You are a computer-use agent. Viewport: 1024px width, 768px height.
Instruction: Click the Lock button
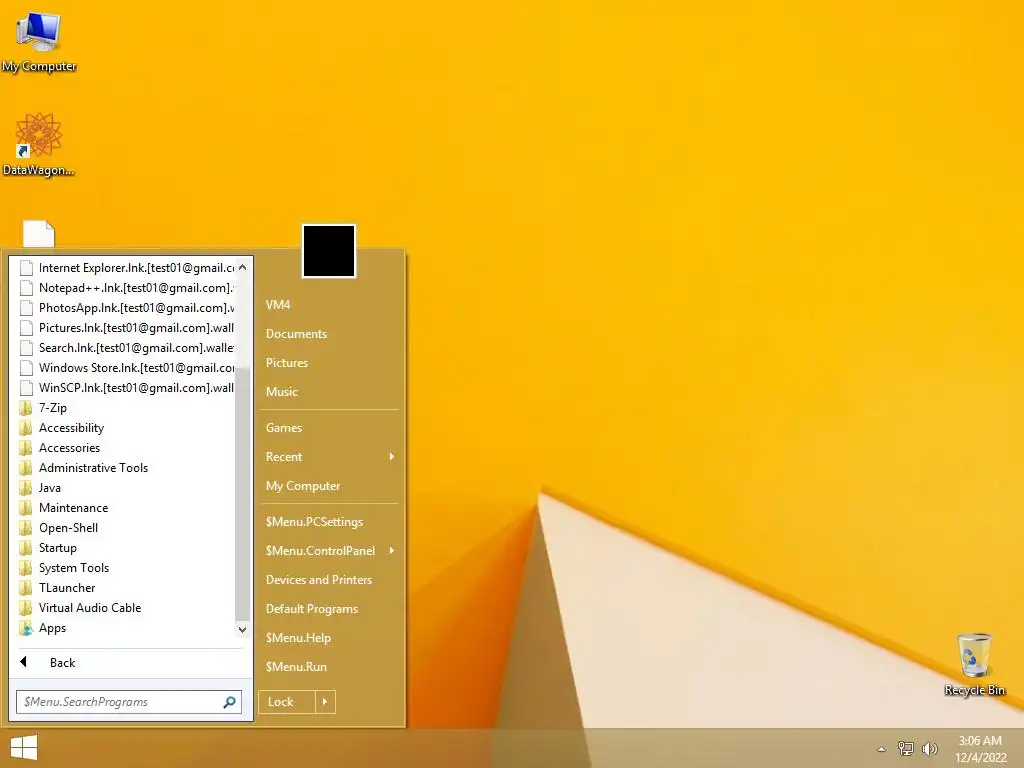(287, 702)
